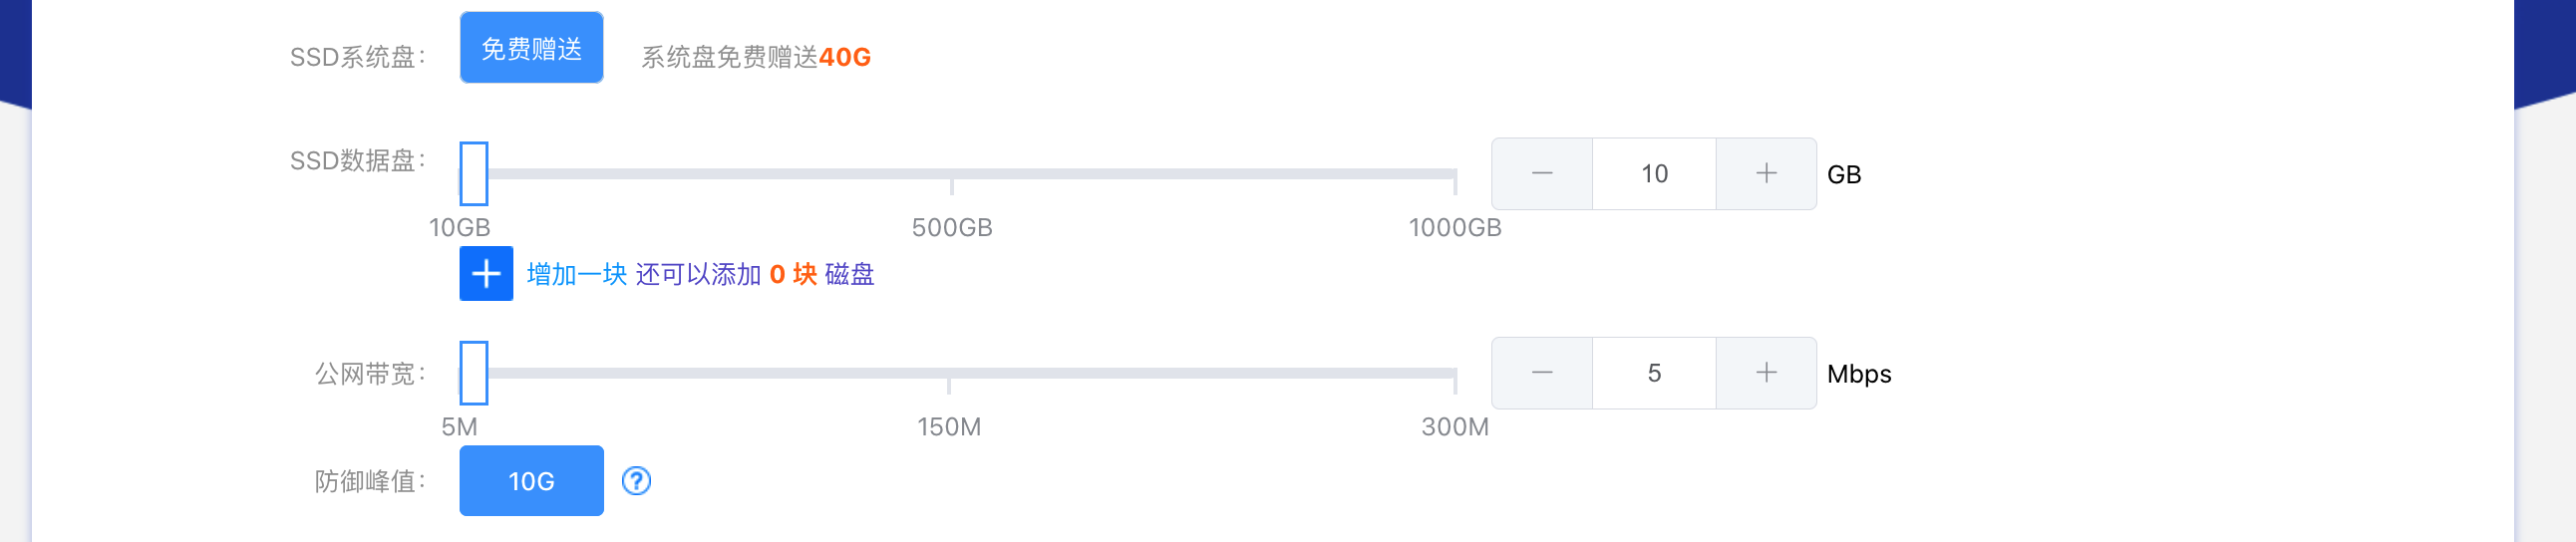Viewport: 2576px width, 542px height.
Task: Open the help question mark next to 10G
Action: pos(636,481)
